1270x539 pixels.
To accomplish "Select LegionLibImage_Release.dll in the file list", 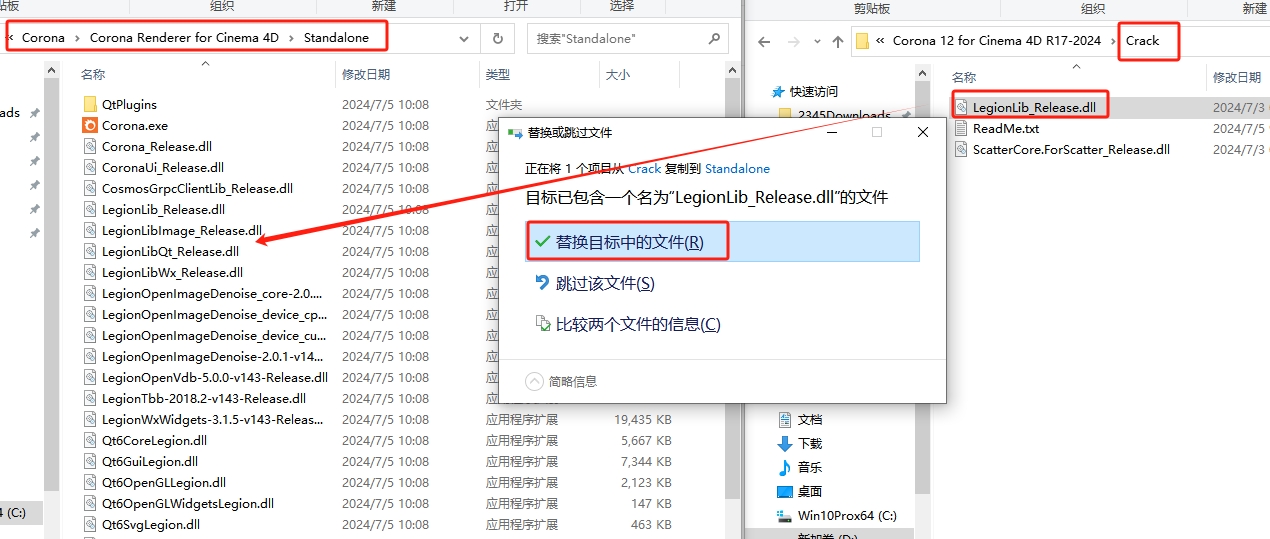I will (182, 230).
